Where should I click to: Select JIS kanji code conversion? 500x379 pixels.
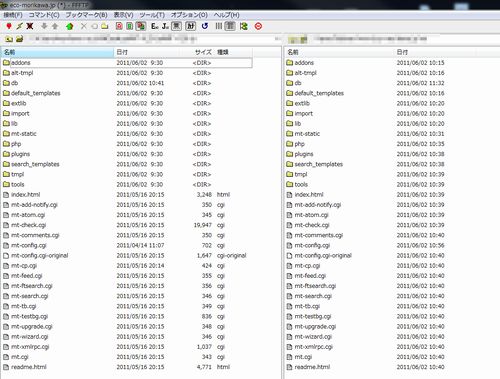click(x=165, y=26)
